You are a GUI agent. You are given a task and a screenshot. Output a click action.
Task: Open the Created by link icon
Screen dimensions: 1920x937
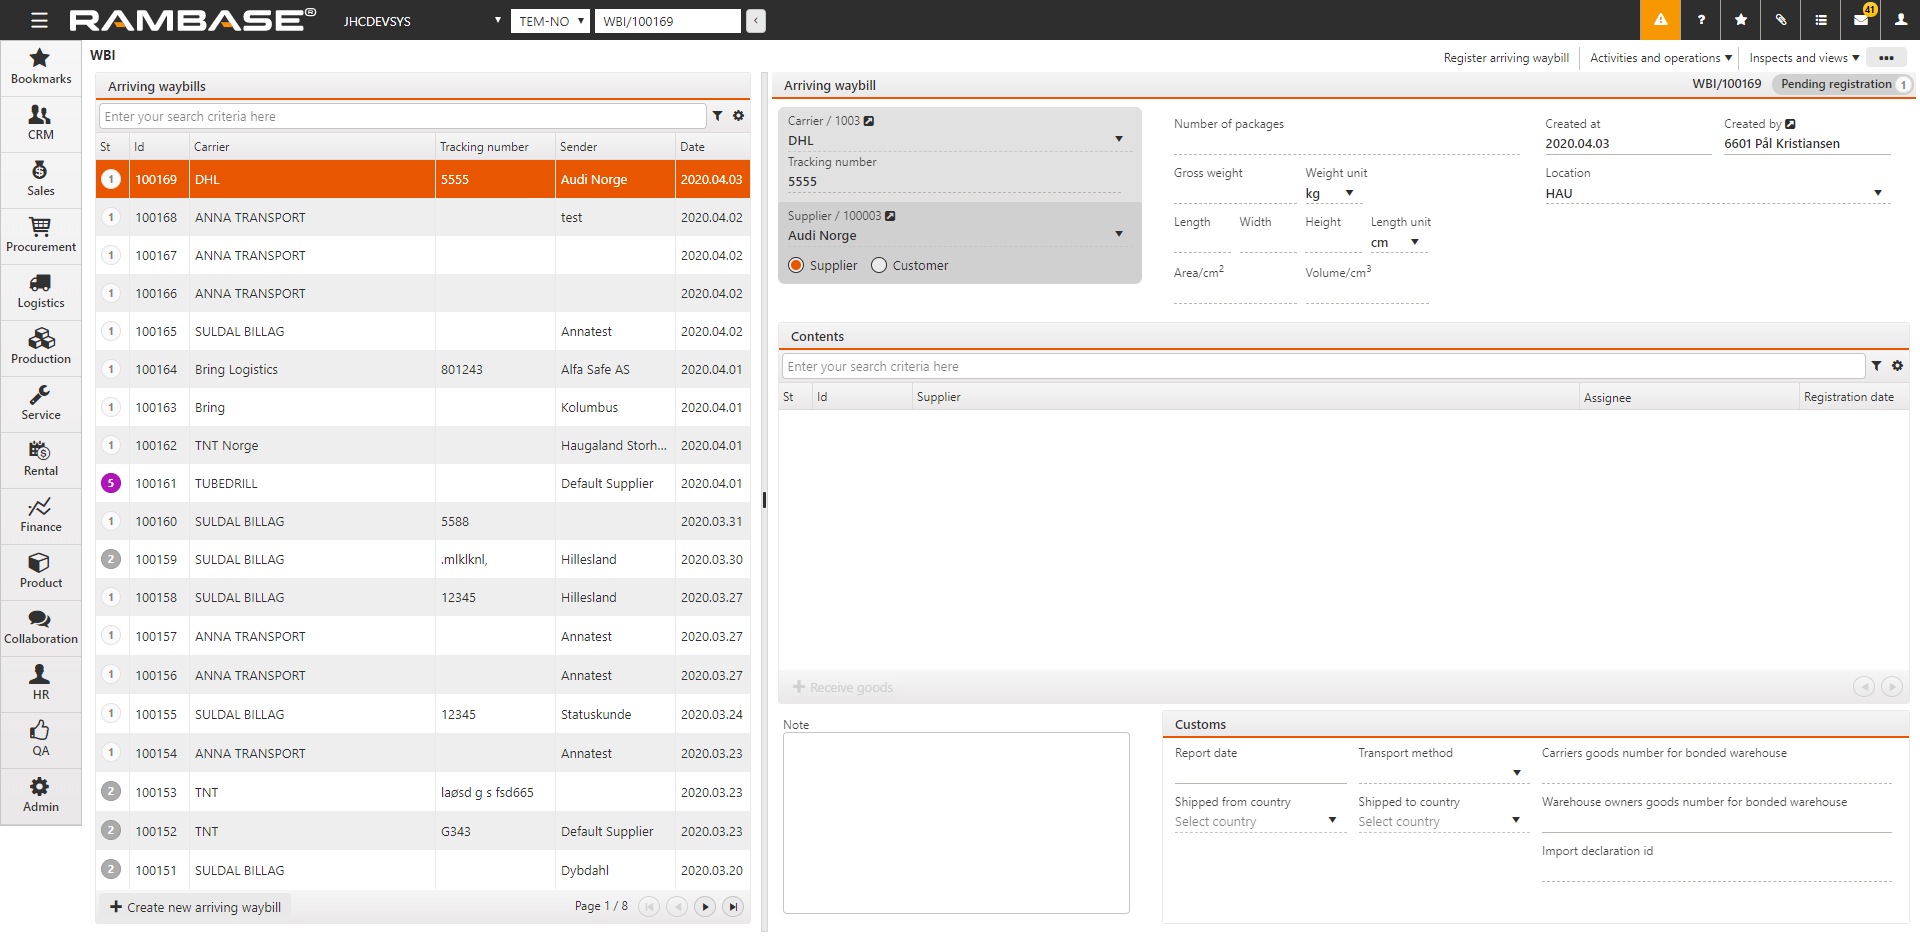coord(1790,124)
